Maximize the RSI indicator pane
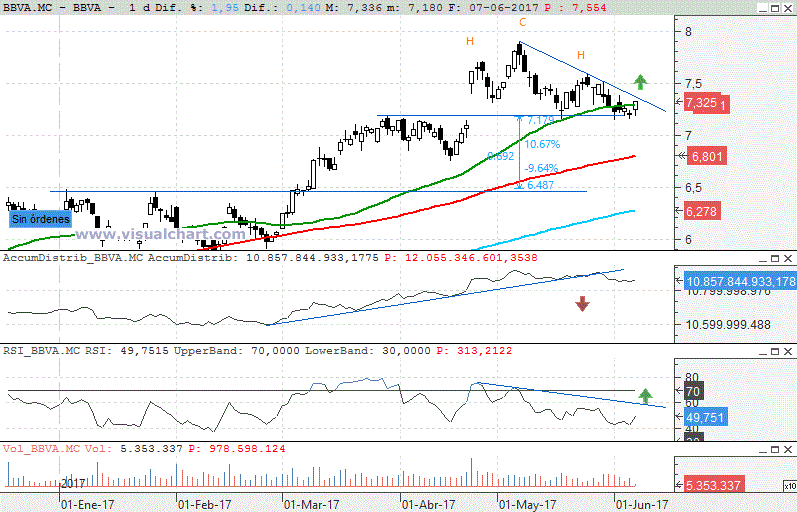 coord(775,351)
